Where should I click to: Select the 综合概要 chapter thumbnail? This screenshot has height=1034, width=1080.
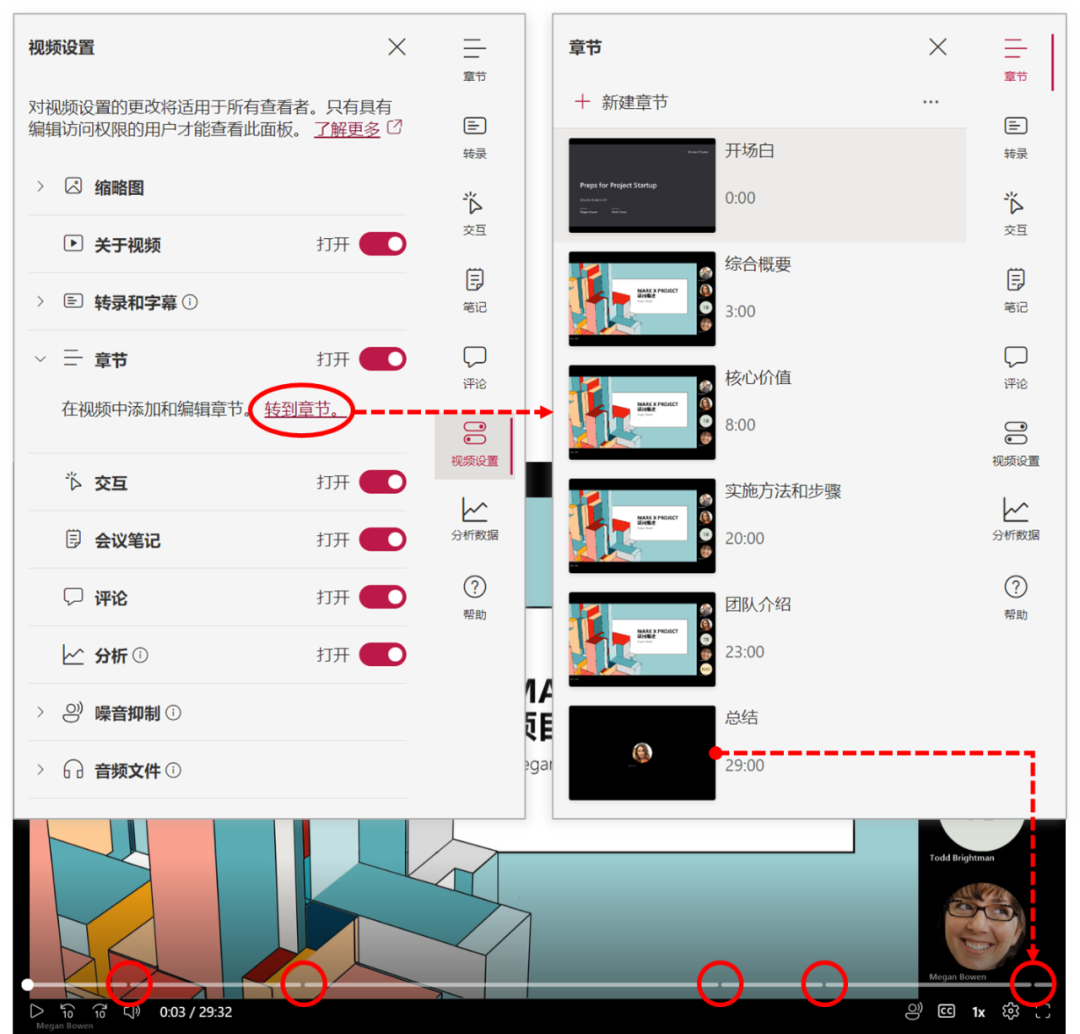coord(641,299)
